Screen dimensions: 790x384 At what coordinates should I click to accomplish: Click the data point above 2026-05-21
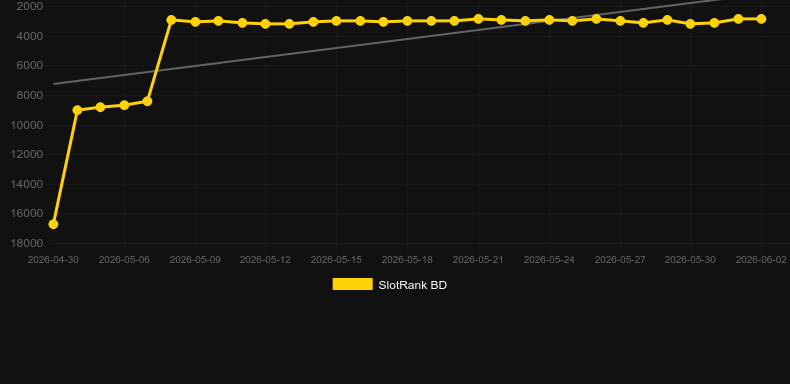tap(478, 19)
